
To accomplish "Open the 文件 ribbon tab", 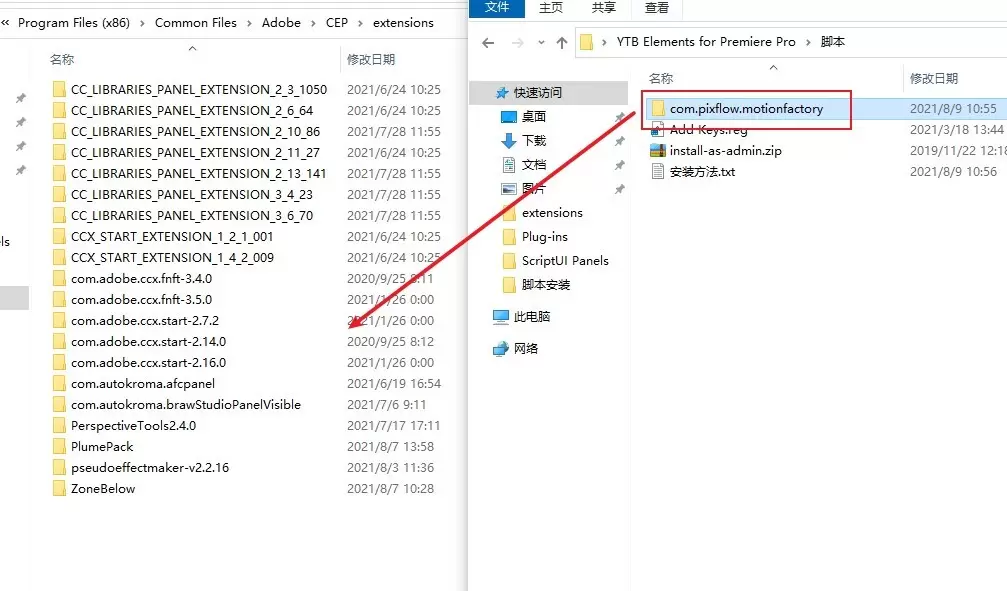I will tap(497, 8).
